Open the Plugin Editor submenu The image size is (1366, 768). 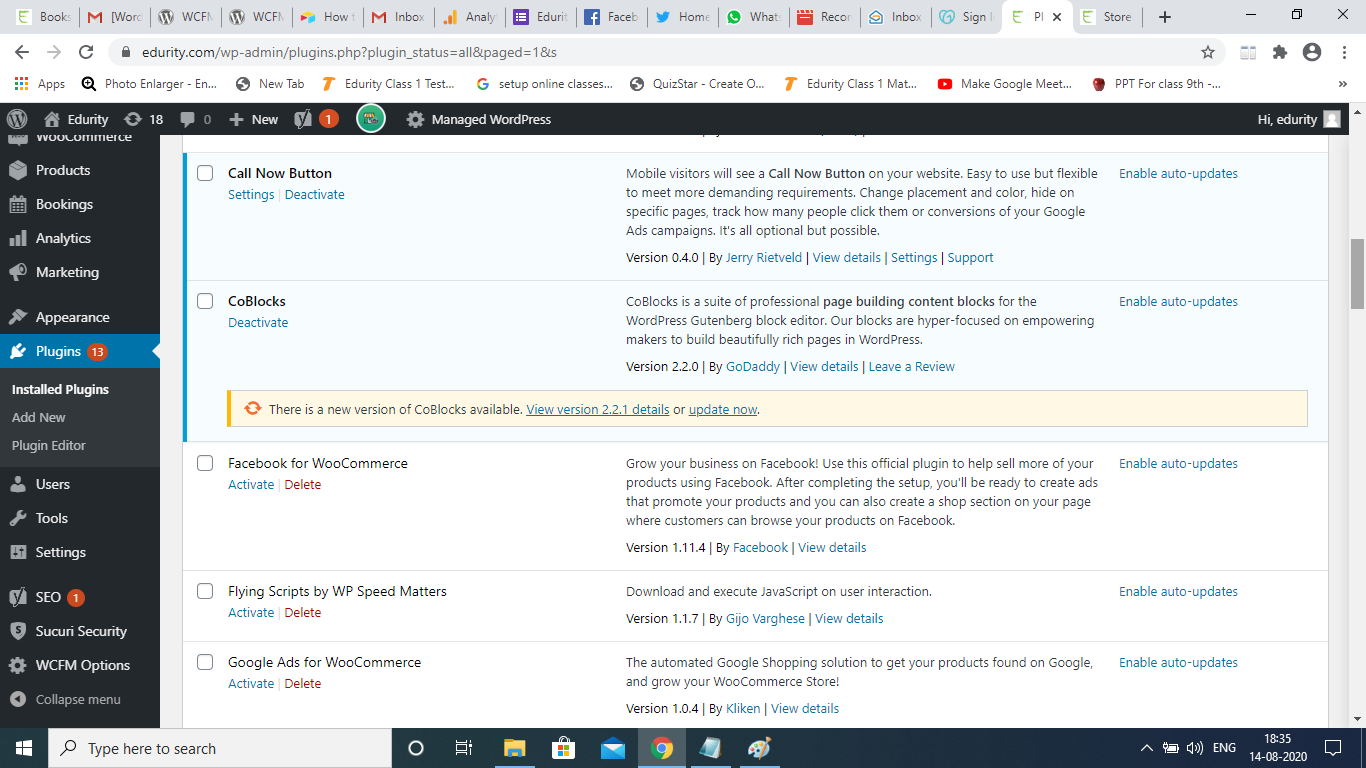coord(49,445)
